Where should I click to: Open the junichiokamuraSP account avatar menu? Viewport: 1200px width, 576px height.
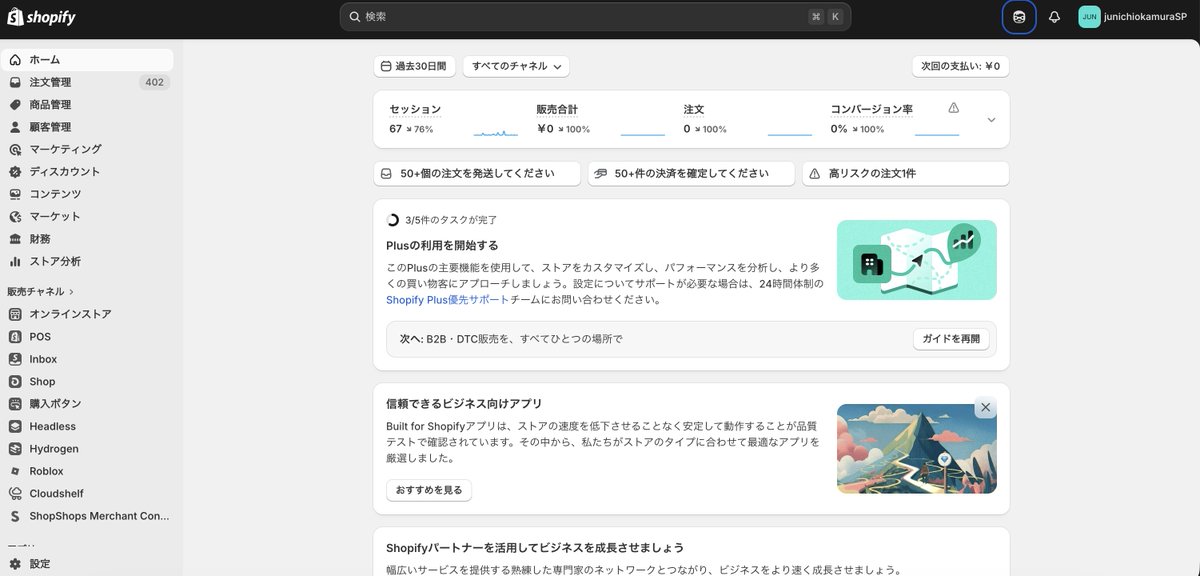(x=1089, y=17)
